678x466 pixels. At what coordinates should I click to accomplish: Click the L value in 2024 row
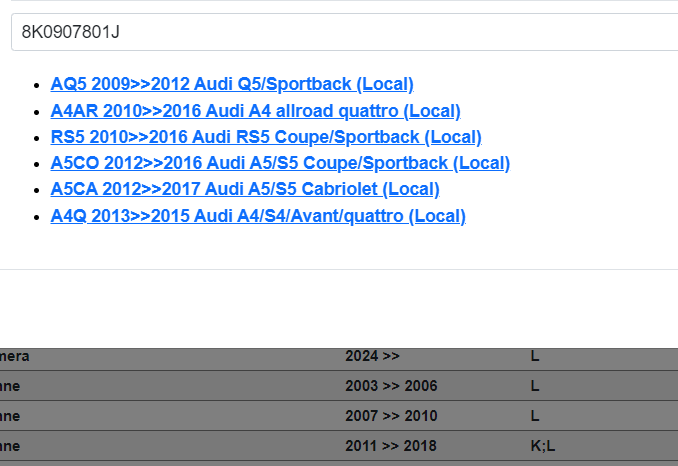pyautogui.click(x=535, y=356)
